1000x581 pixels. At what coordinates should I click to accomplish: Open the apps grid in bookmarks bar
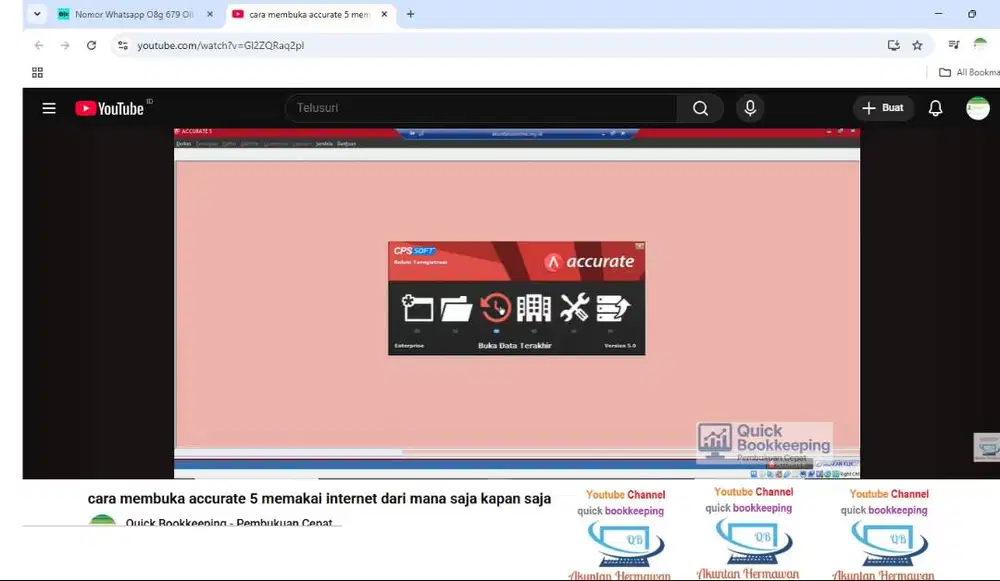coord(38,73)
